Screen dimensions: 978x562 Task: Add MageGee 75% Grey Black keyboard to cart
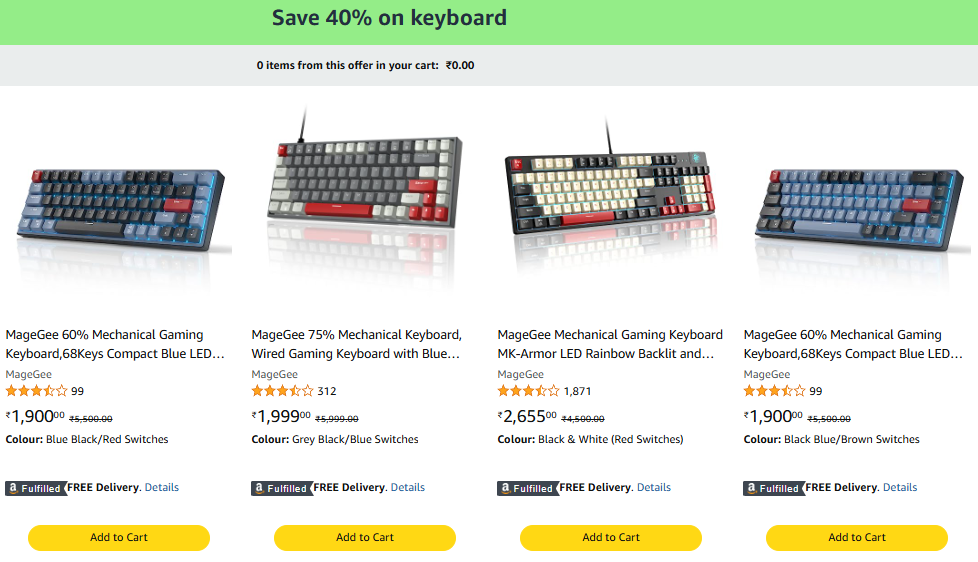coord(365,537)
